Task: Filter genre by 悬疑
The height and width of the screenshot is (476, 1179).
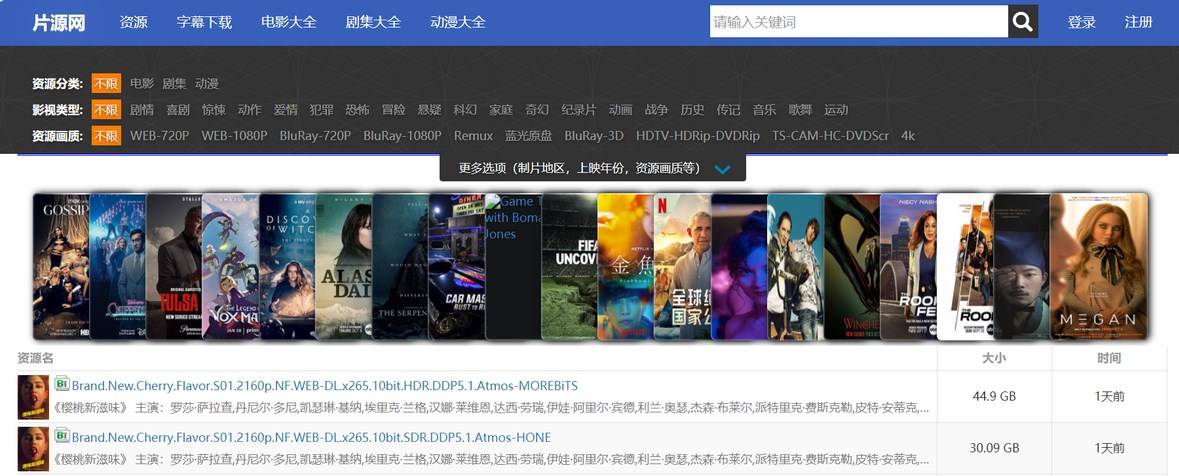Action: [429, 110]
